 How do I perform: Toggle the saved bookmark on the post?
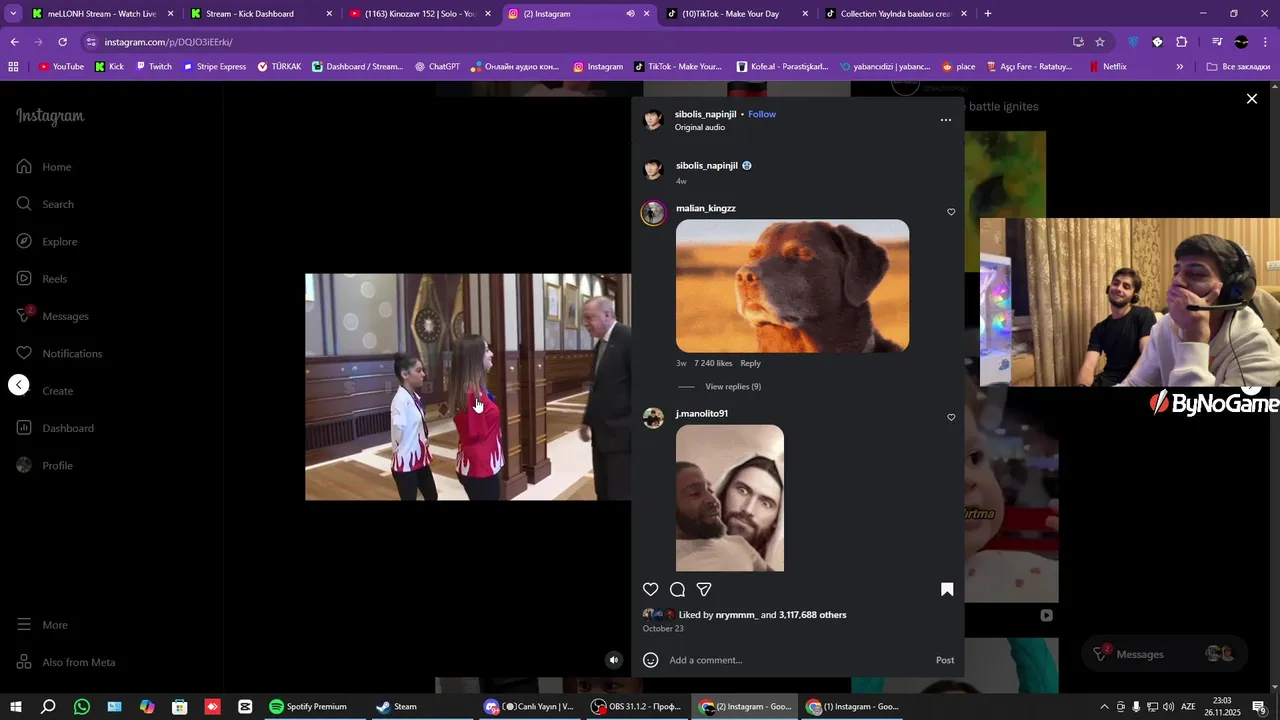click(x=947, y=590)
